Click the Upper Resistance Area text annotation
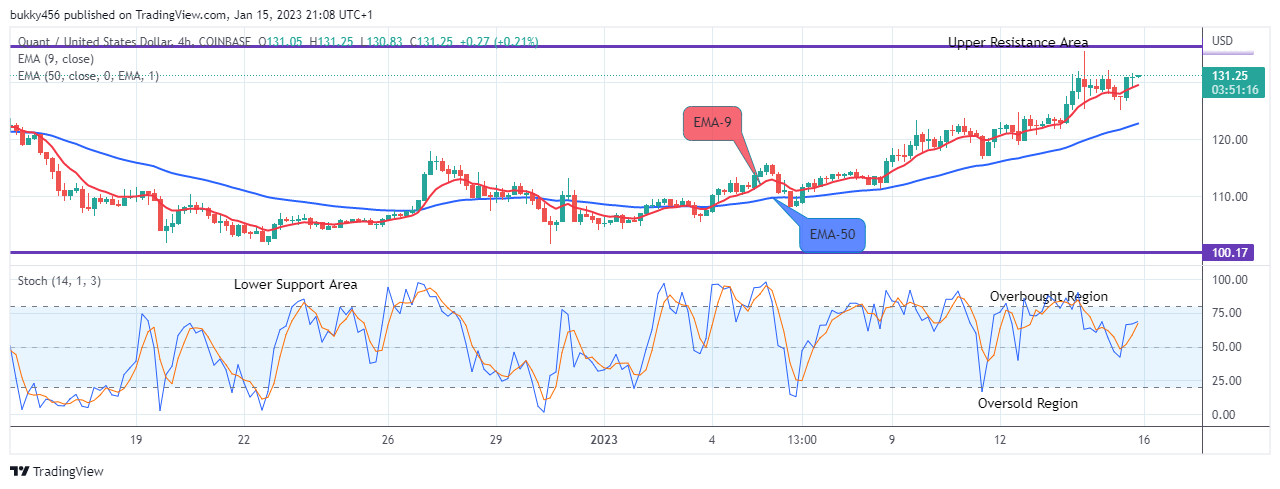The image size is (1280, 489). point(1018,42)
